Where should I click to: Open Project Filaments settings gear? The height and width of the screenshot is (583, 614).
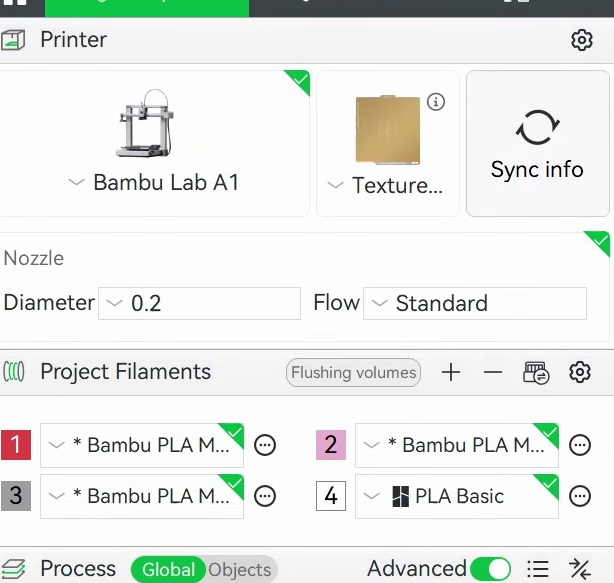point(580,372)
